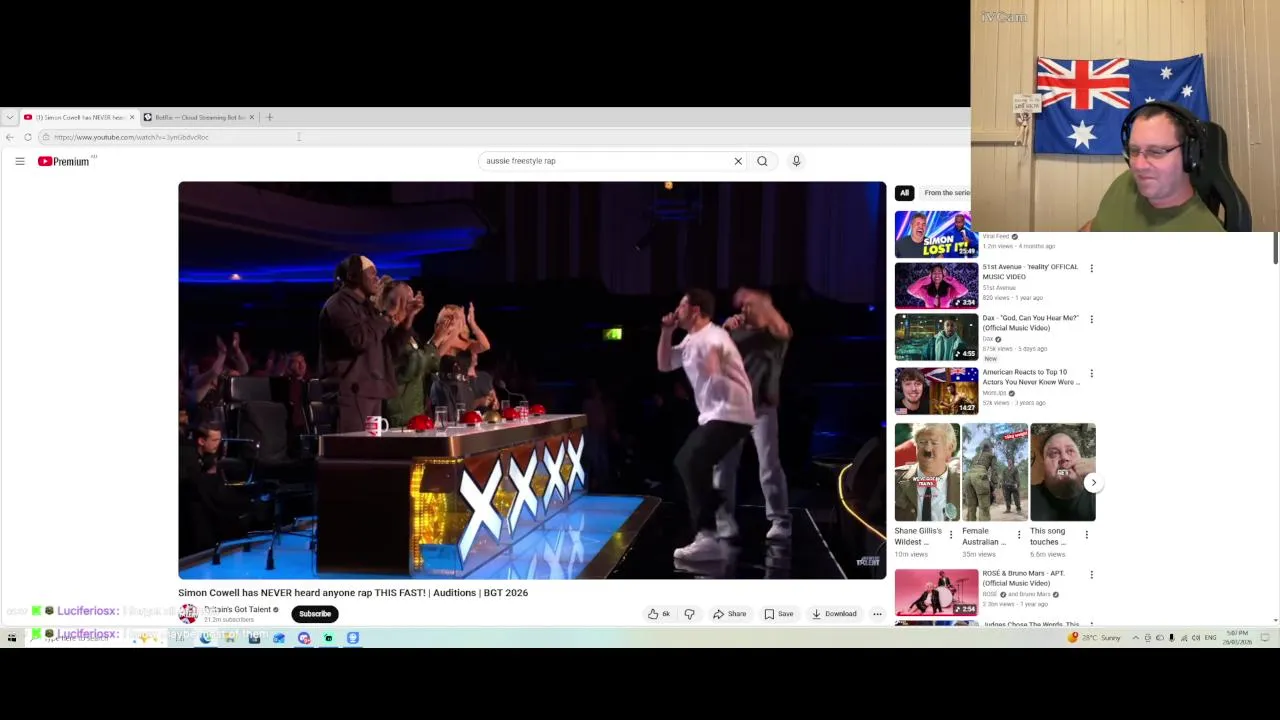Go back in the browser
The width and height of the screenshot is (1280, 720).
pyautogui.click(x=10, y=137)
